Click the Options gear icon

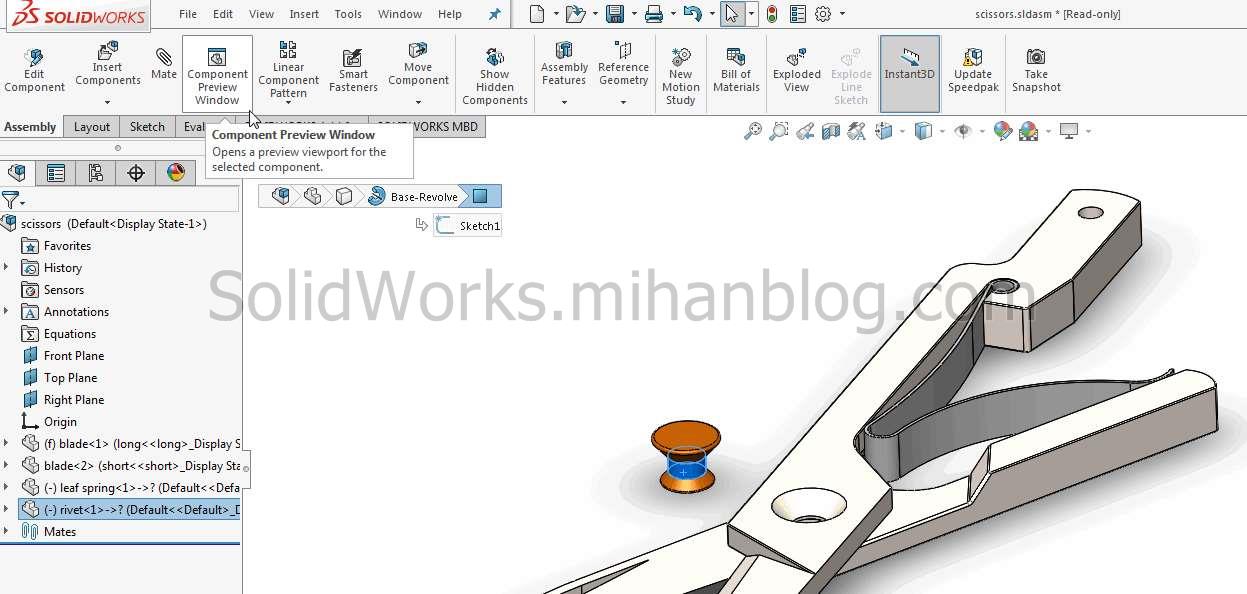click(823, 14)
